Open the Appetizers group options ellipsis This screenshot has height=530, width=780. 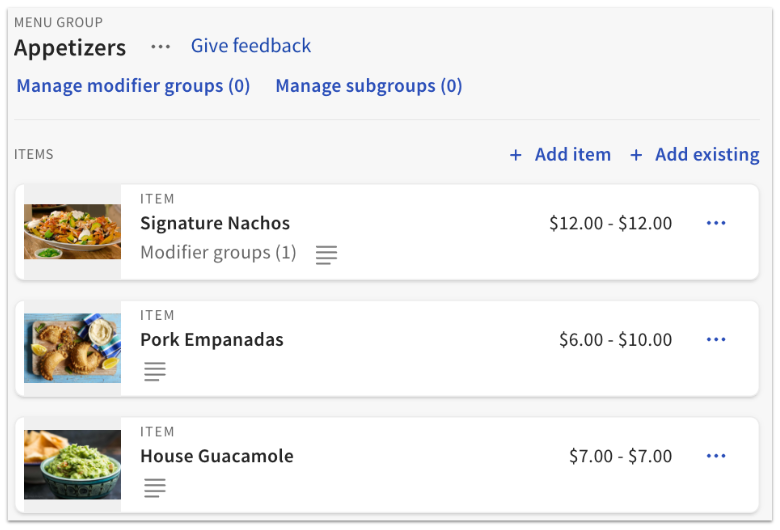coord(160,47)
